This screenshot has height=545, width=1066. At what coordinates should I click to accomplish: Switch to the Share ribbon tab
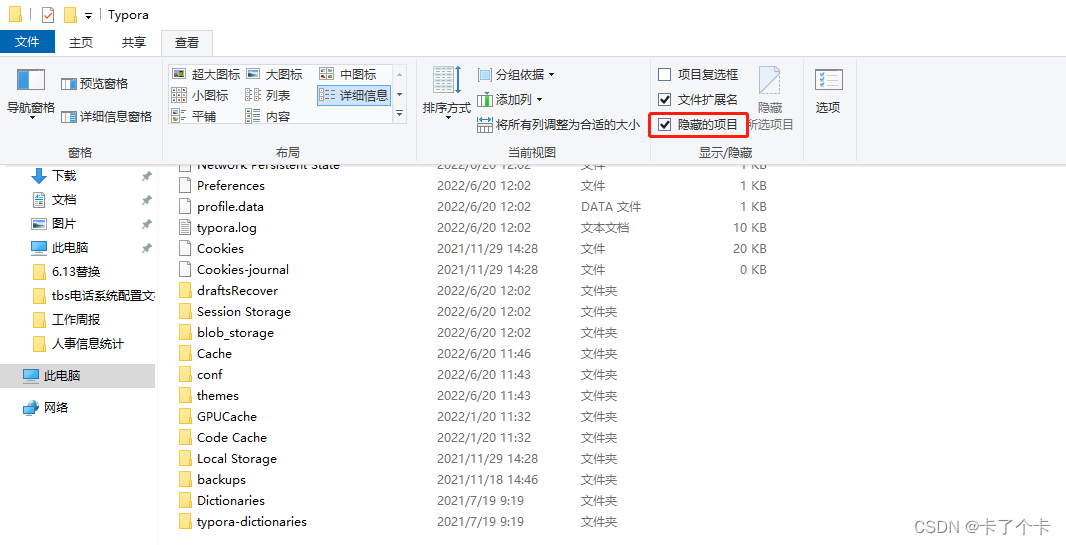(134, 42)
